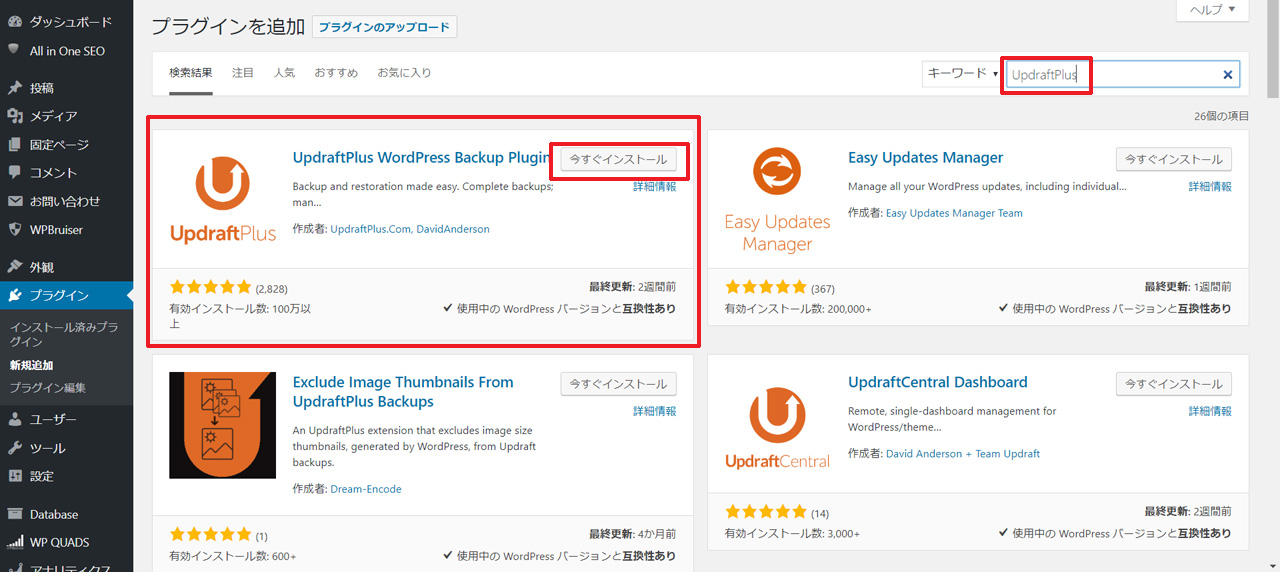The height and width of the screenshot is (572, 1280).
Task: Open 詳細情報 for Exclude Image Thumbnails plugin
Action: (x=654, y=411)
